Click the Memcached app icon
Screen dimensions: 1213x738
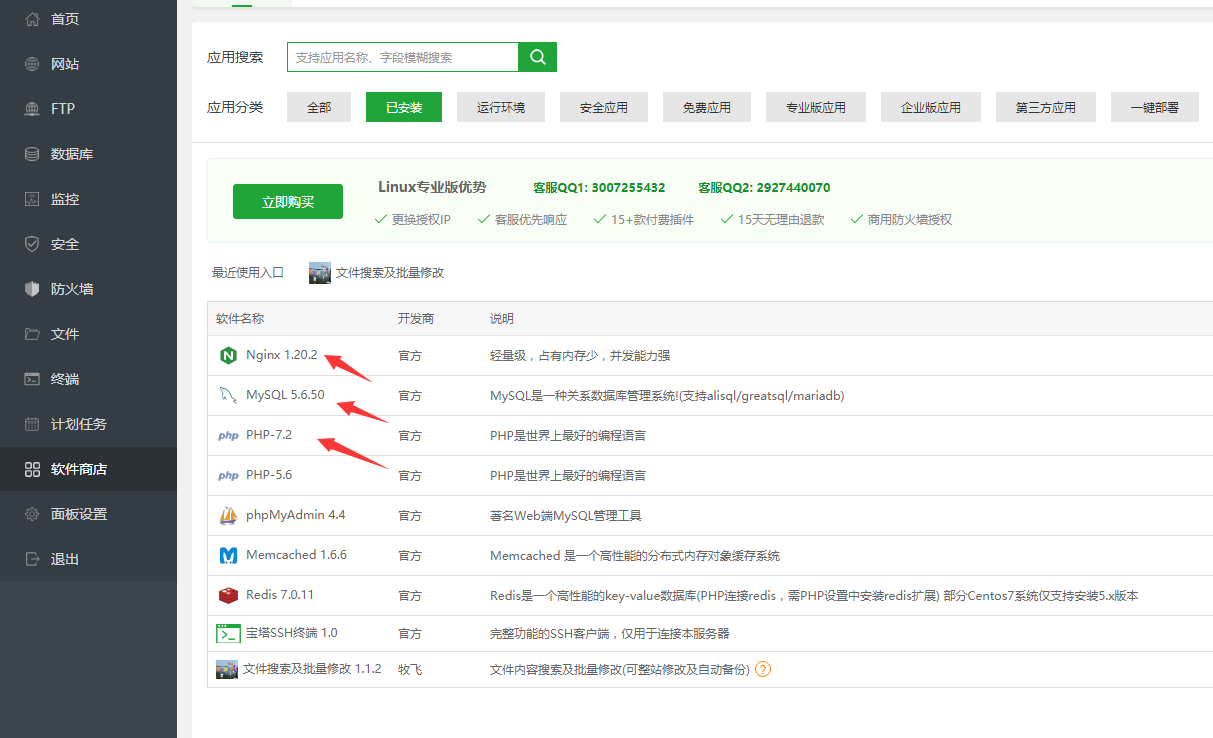pyautogui.click(x=228, y=554)
